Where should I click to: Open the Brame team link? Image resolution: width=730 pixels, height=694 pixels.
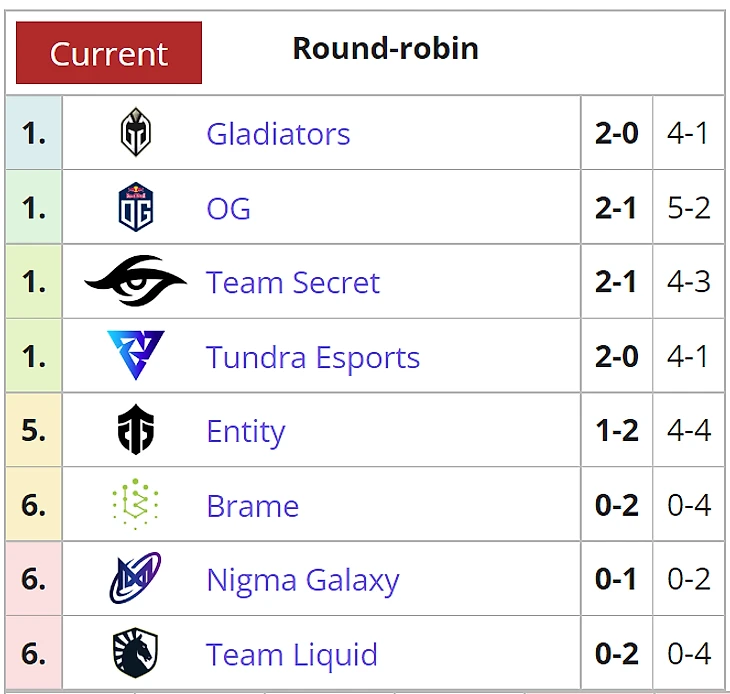pyautogui.click(x=252, y=506)
